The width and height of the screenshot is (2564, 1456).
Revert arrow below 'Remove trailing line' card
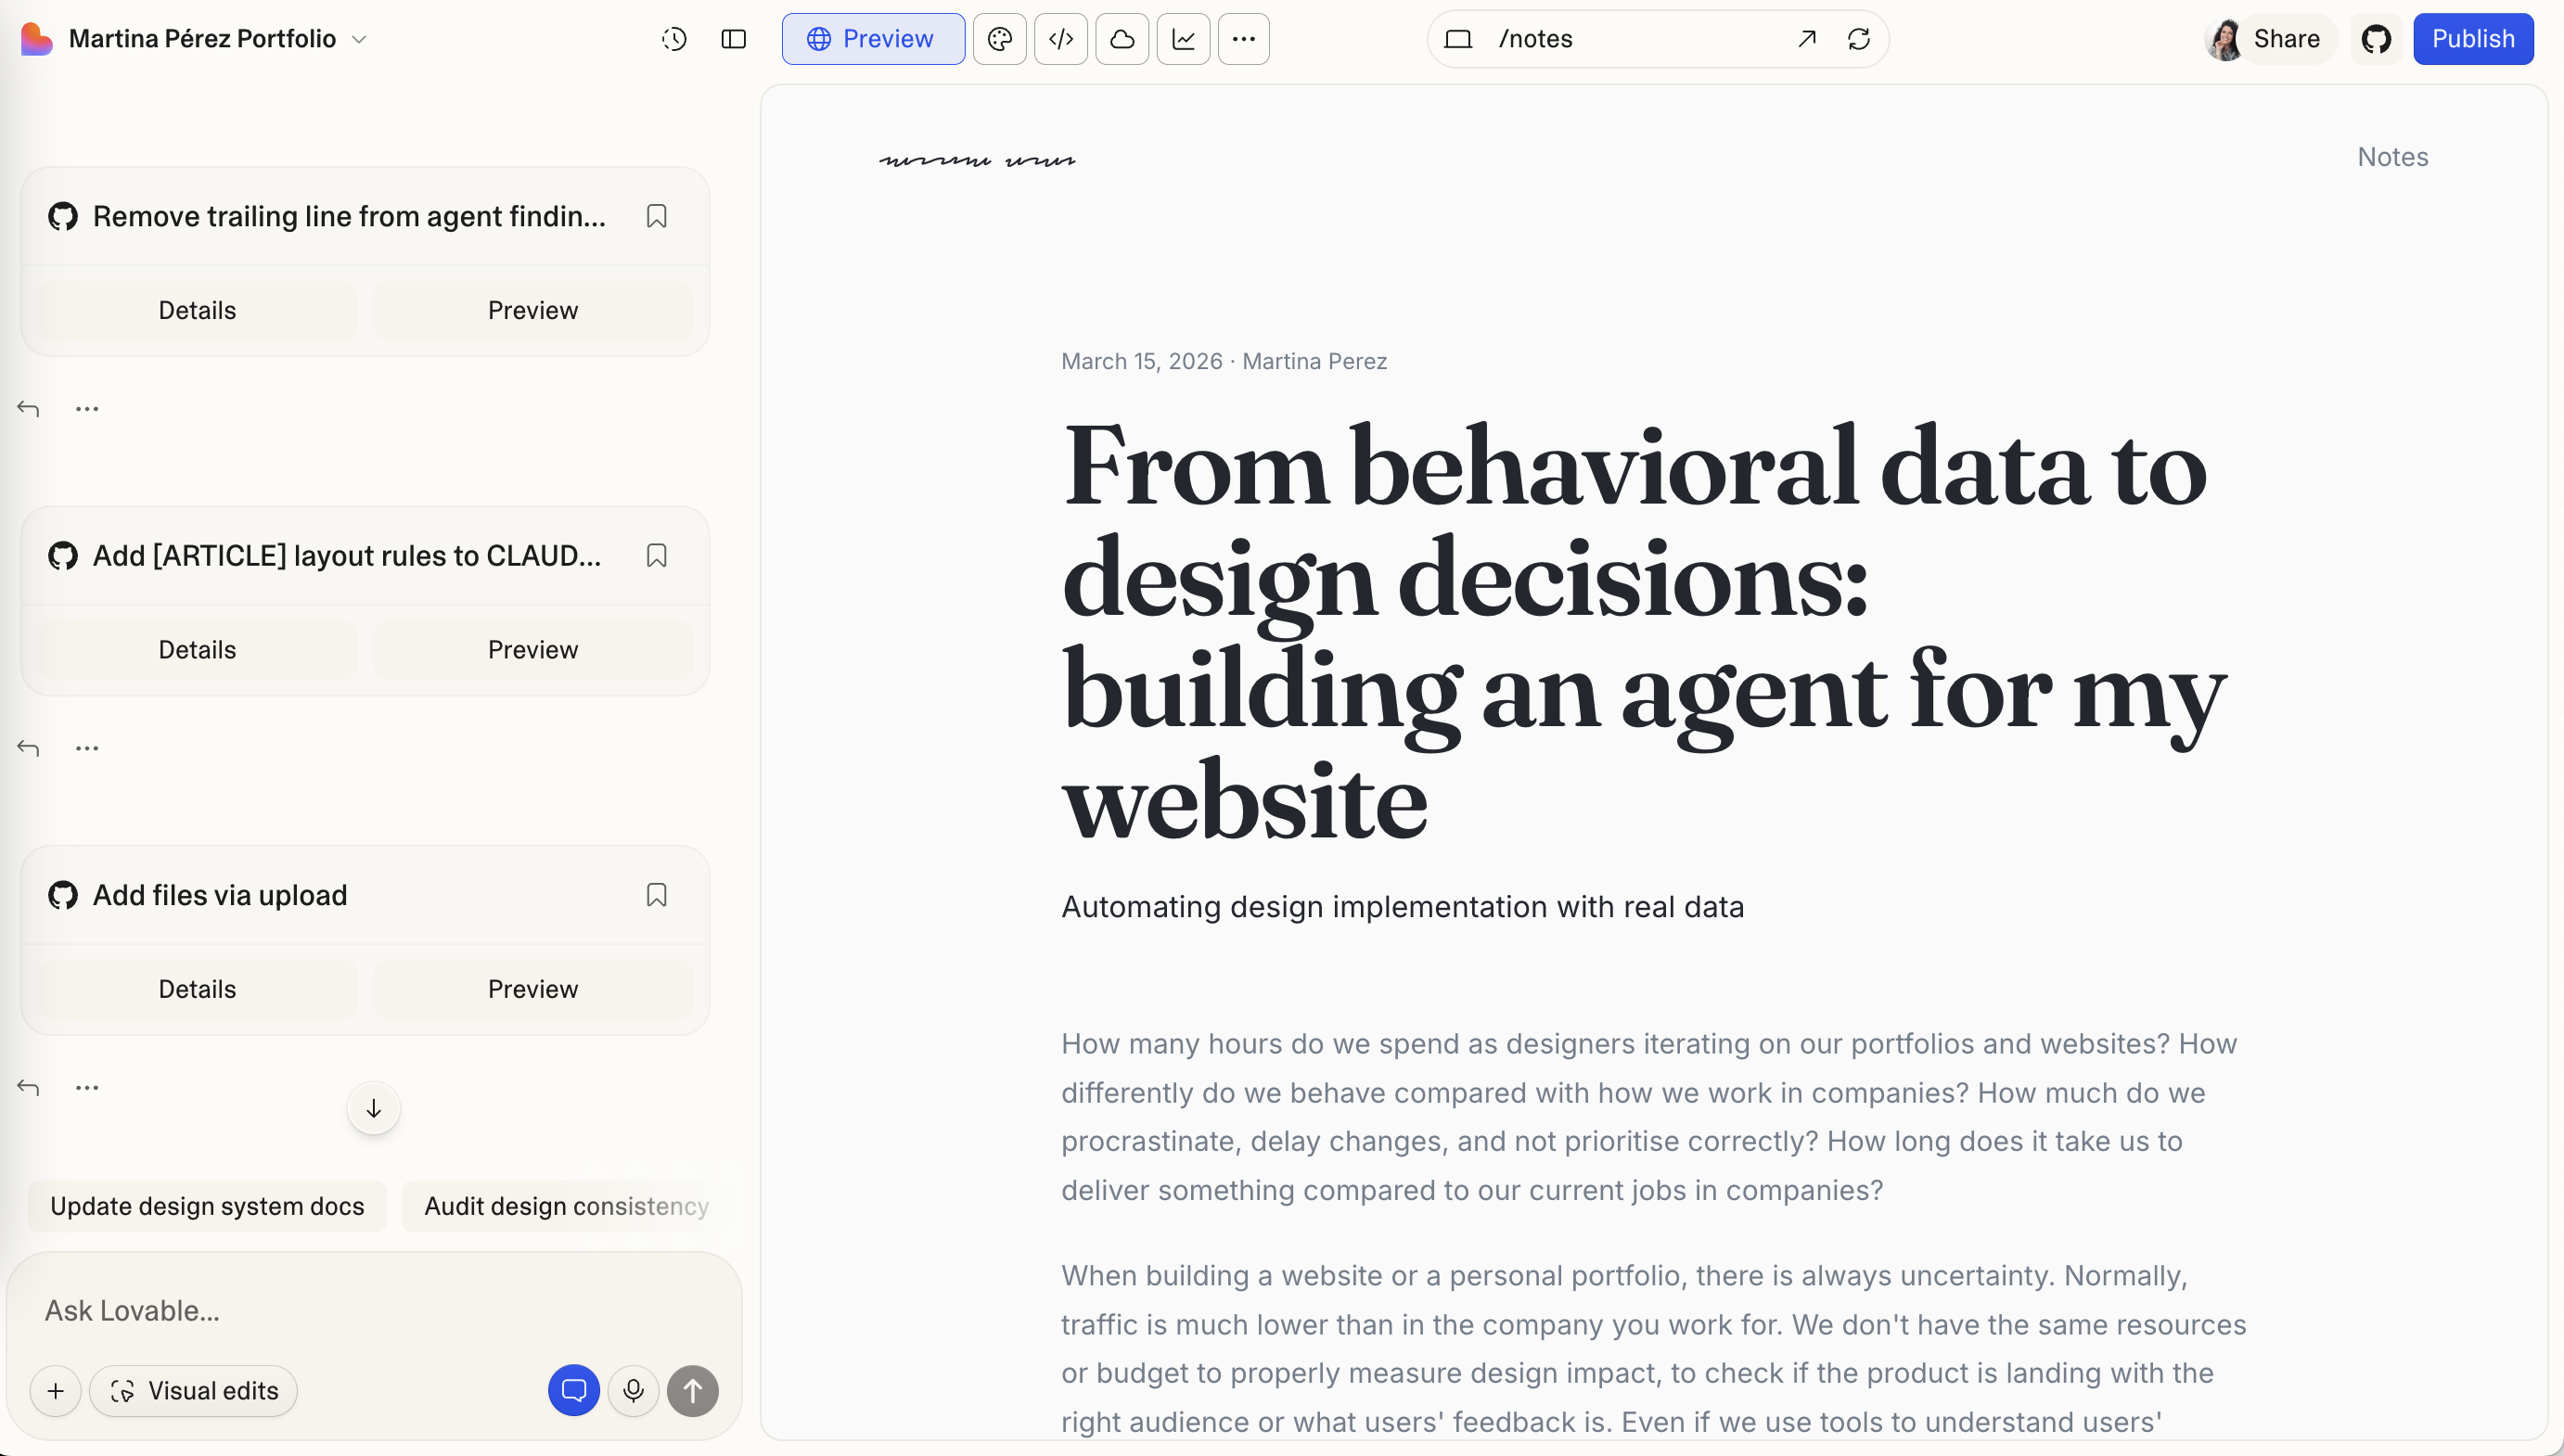(28, 408)
